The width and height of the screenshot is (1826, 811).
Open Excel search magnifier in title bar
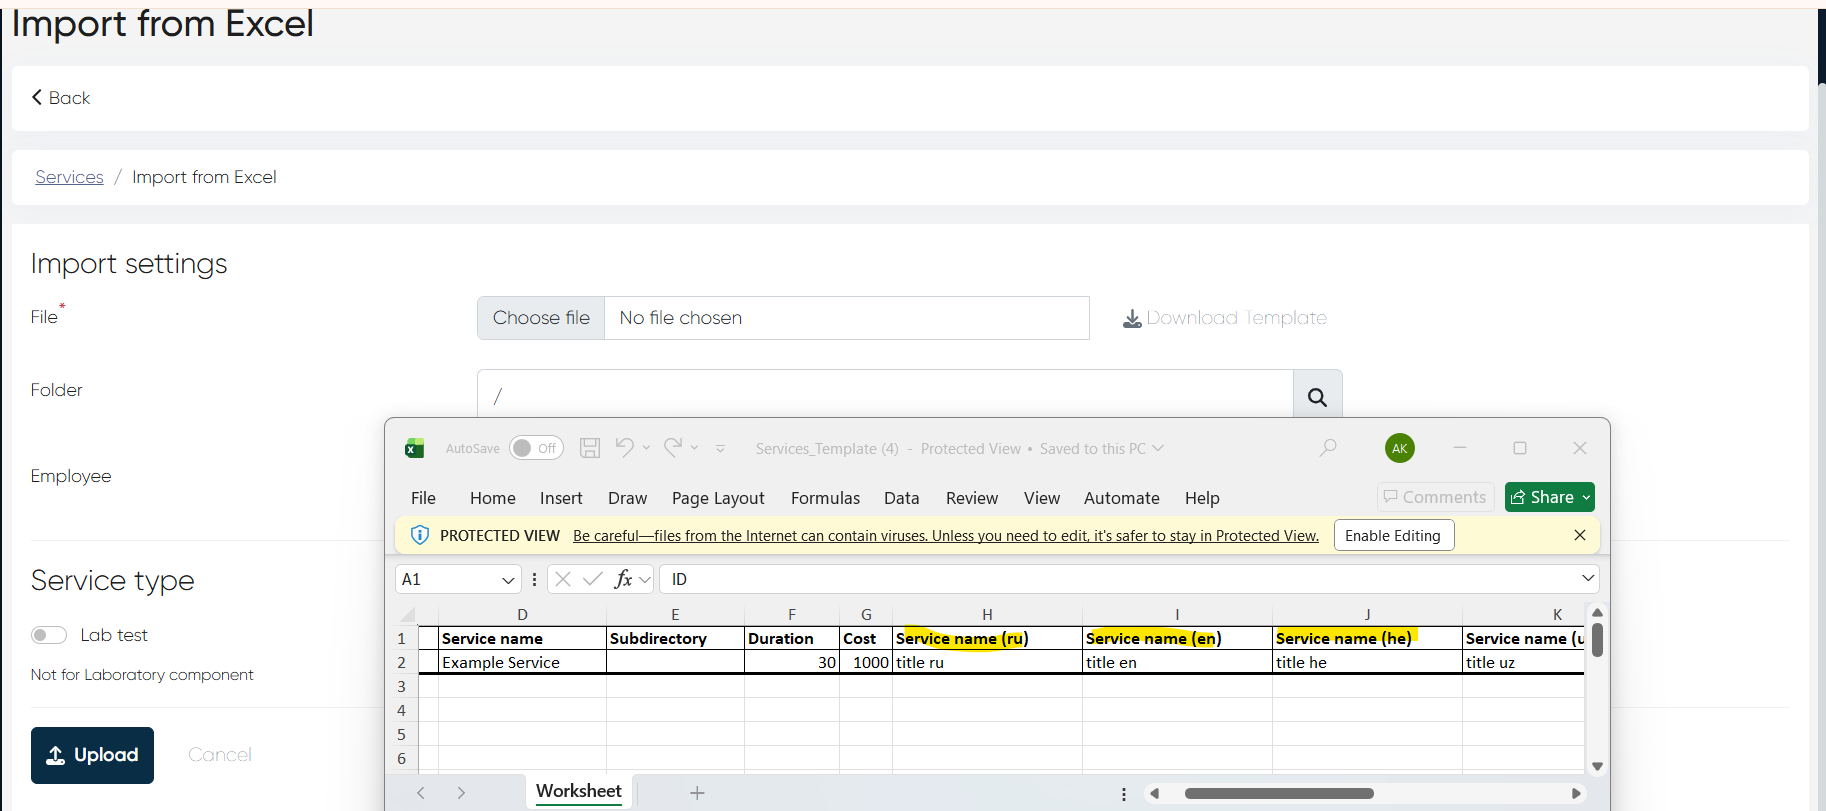point(1328,448)
